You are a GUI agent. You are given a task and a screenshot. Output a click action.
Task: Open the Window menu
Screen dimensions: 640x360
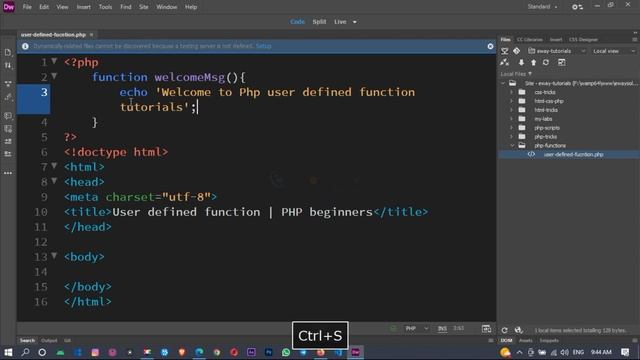point(167,7)
